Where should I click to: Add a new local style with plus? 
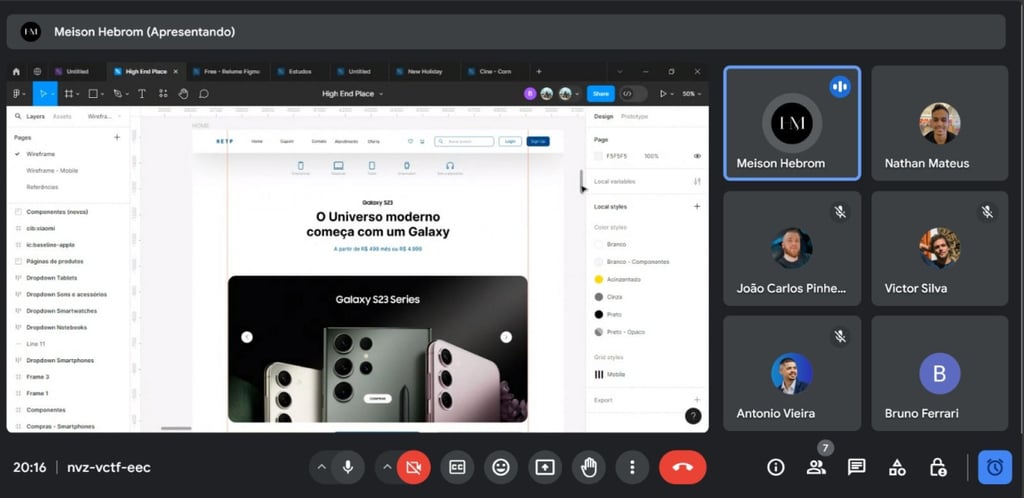(x=697, y=206)
